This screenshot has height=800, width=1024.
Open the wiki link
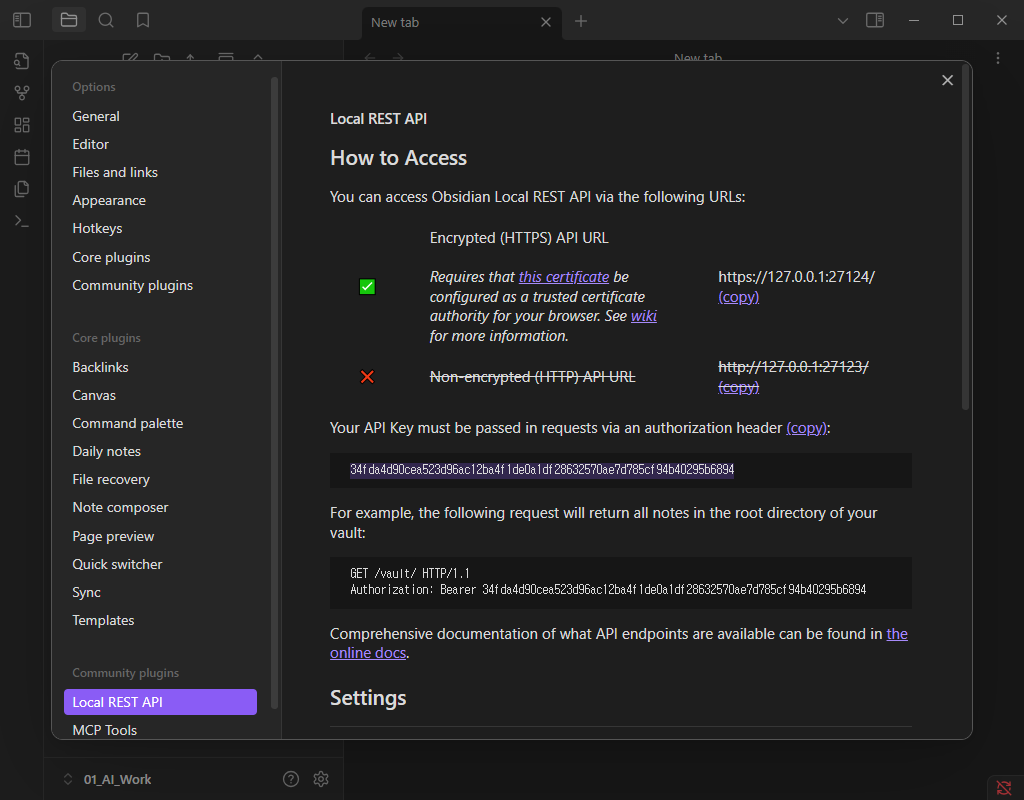[x=644, y=316]
